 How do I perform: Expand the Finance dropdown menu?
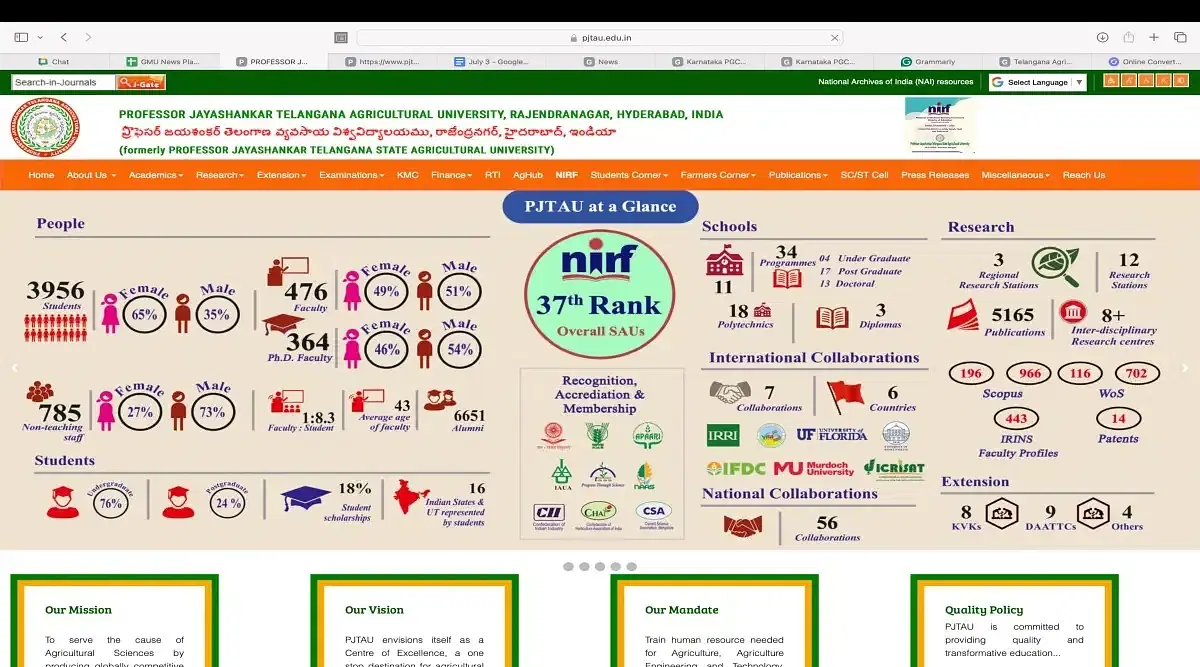point(451,175)
